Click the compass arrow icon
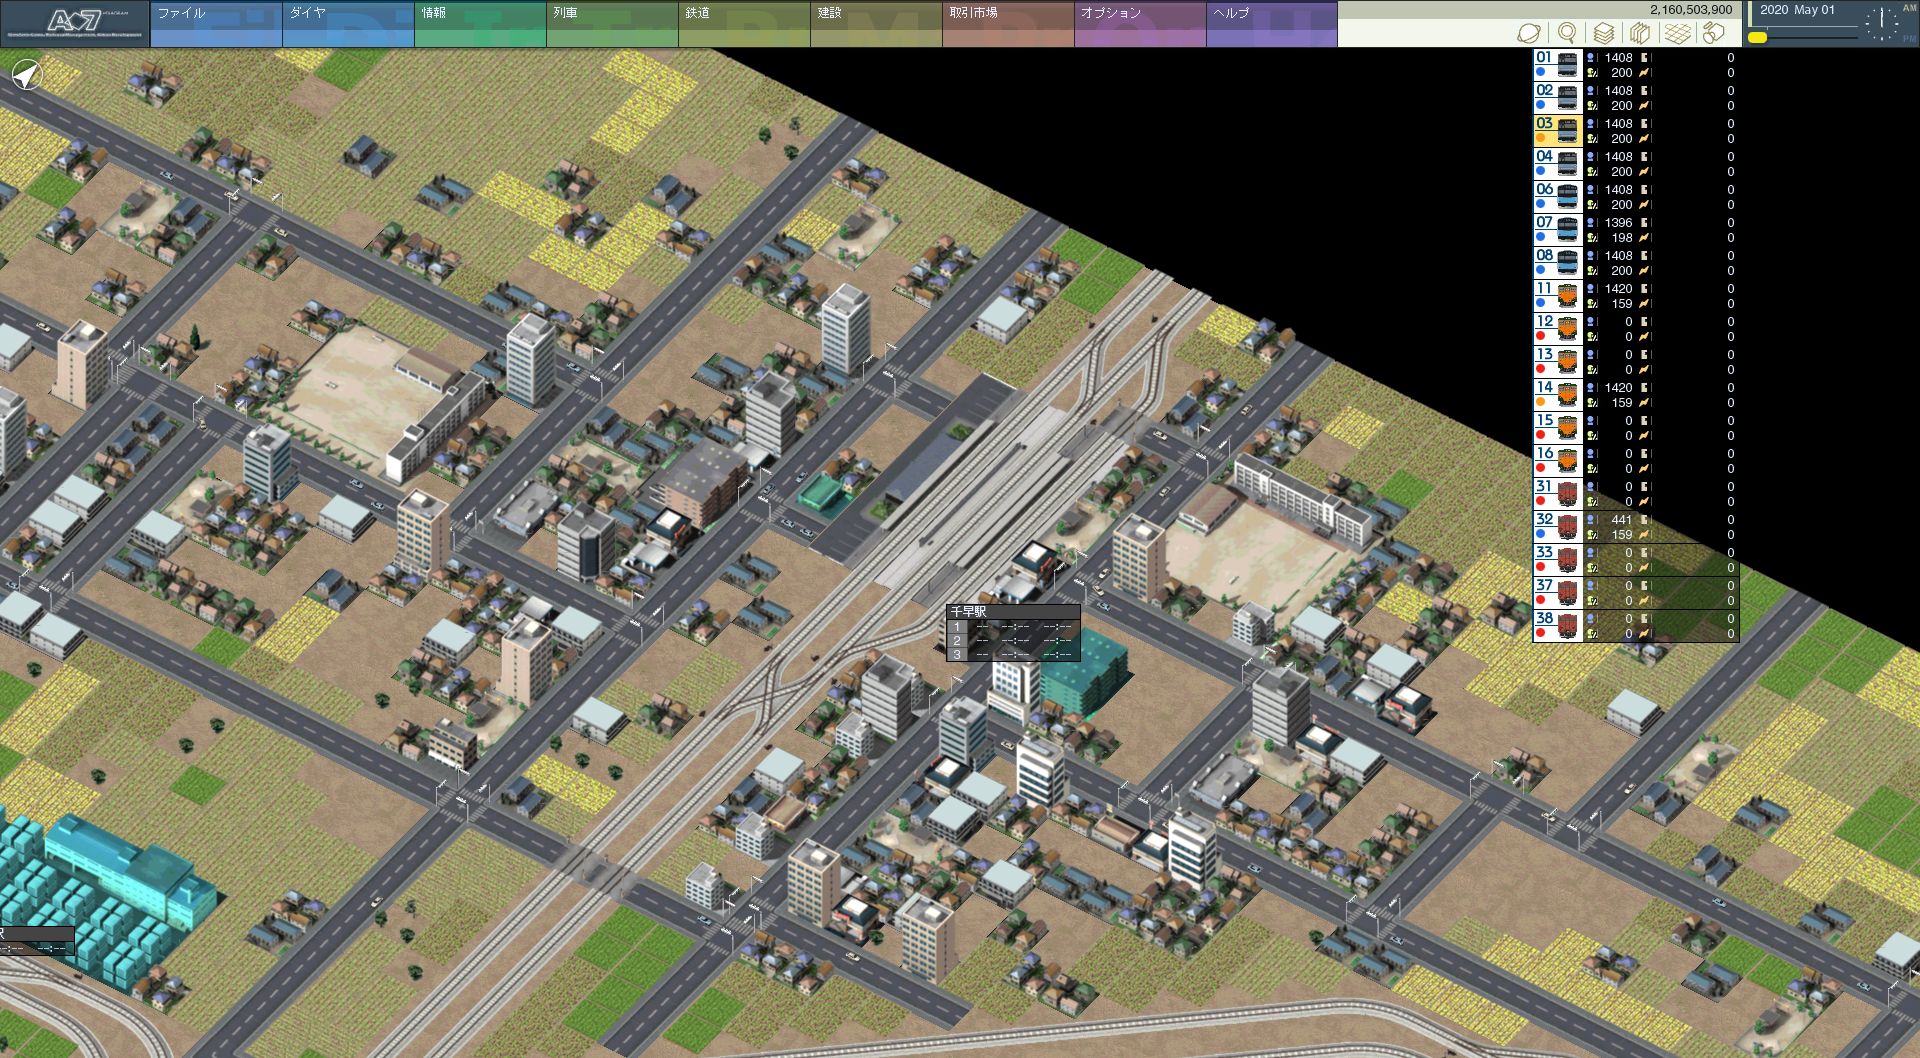The width and height of the screenshot is (1920, 1058). pyautogui.click(x=28, y=74)
